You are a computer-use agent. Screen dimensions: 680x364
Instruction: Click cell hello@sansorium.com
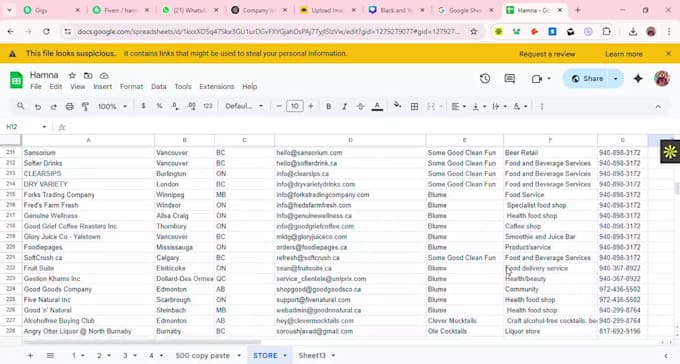pyautogui.click(x=350, y=153)
